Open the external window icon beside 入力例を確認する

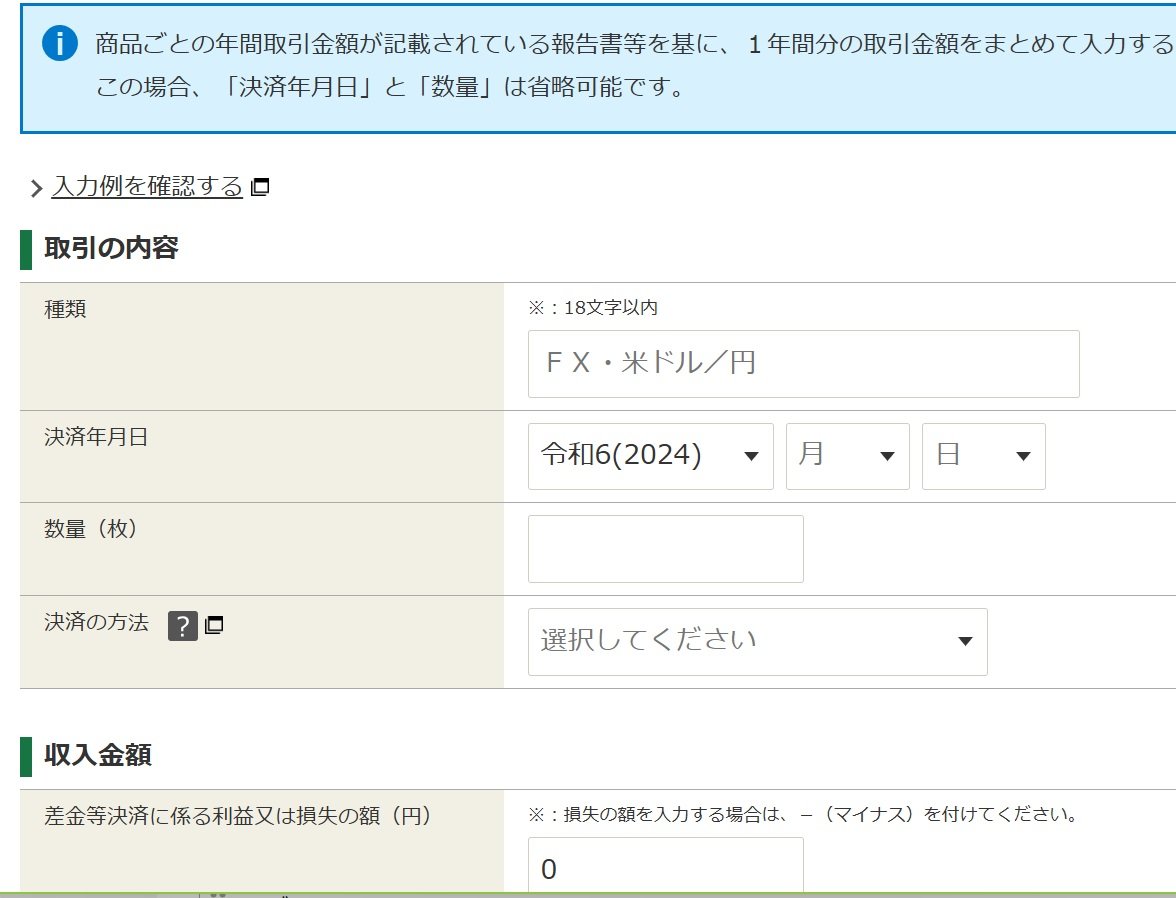[259, 186]
